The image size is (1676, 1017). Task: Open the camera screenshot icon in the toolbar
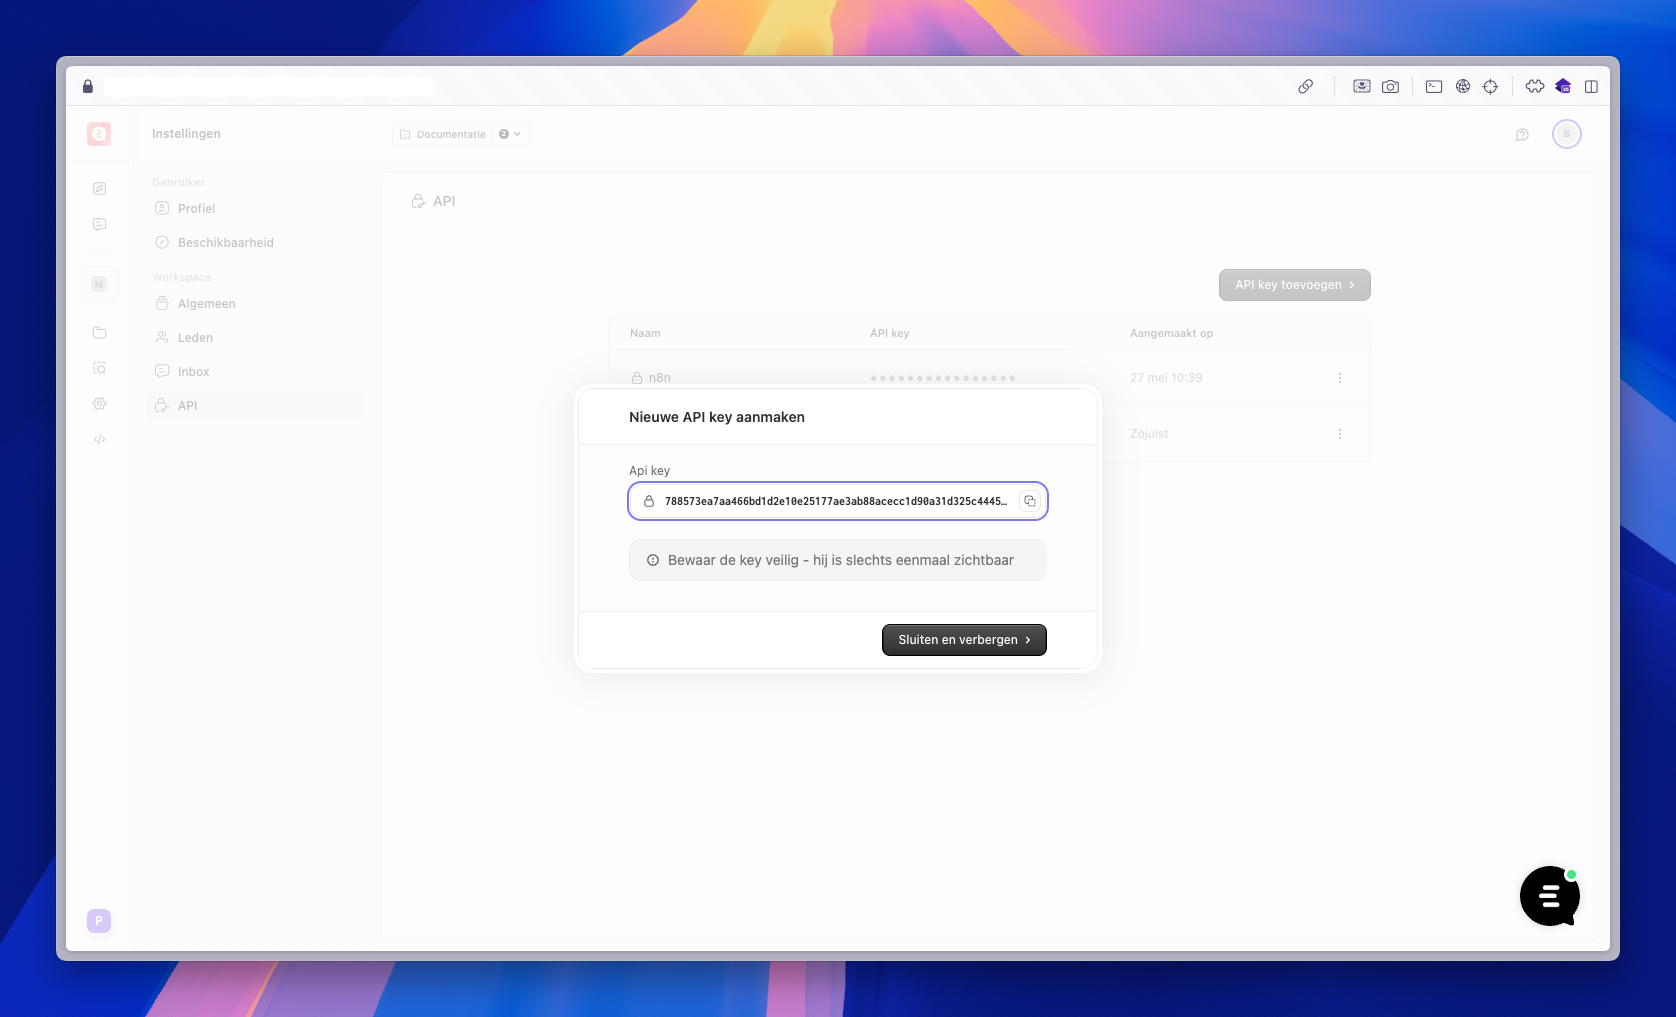point(1390,87)
